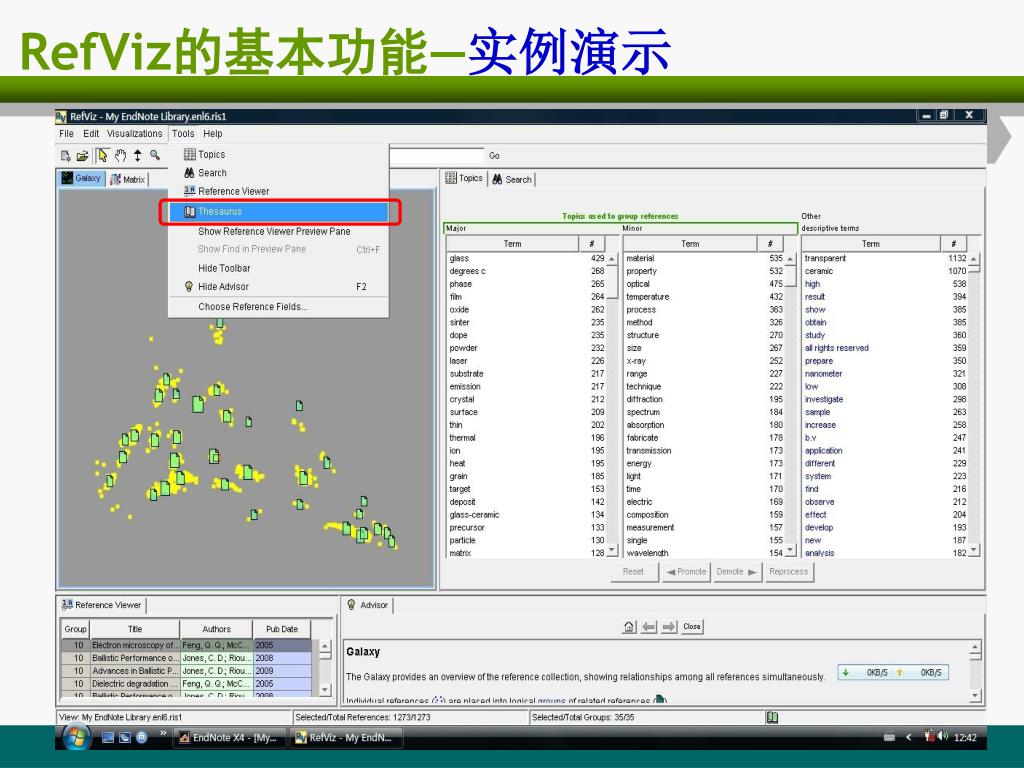Choose Hide Toolbar menu entry
The height and width of the screenshot is (768, 1024).
click(279, 268)
